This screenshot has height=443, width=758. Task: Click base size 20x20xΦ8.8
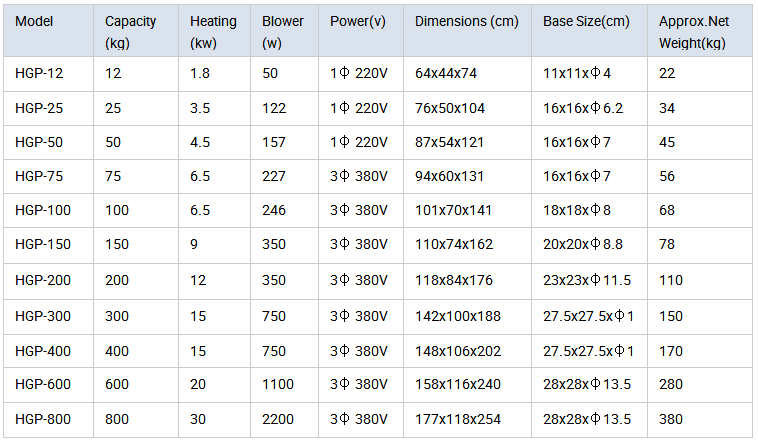click(583, 244)
